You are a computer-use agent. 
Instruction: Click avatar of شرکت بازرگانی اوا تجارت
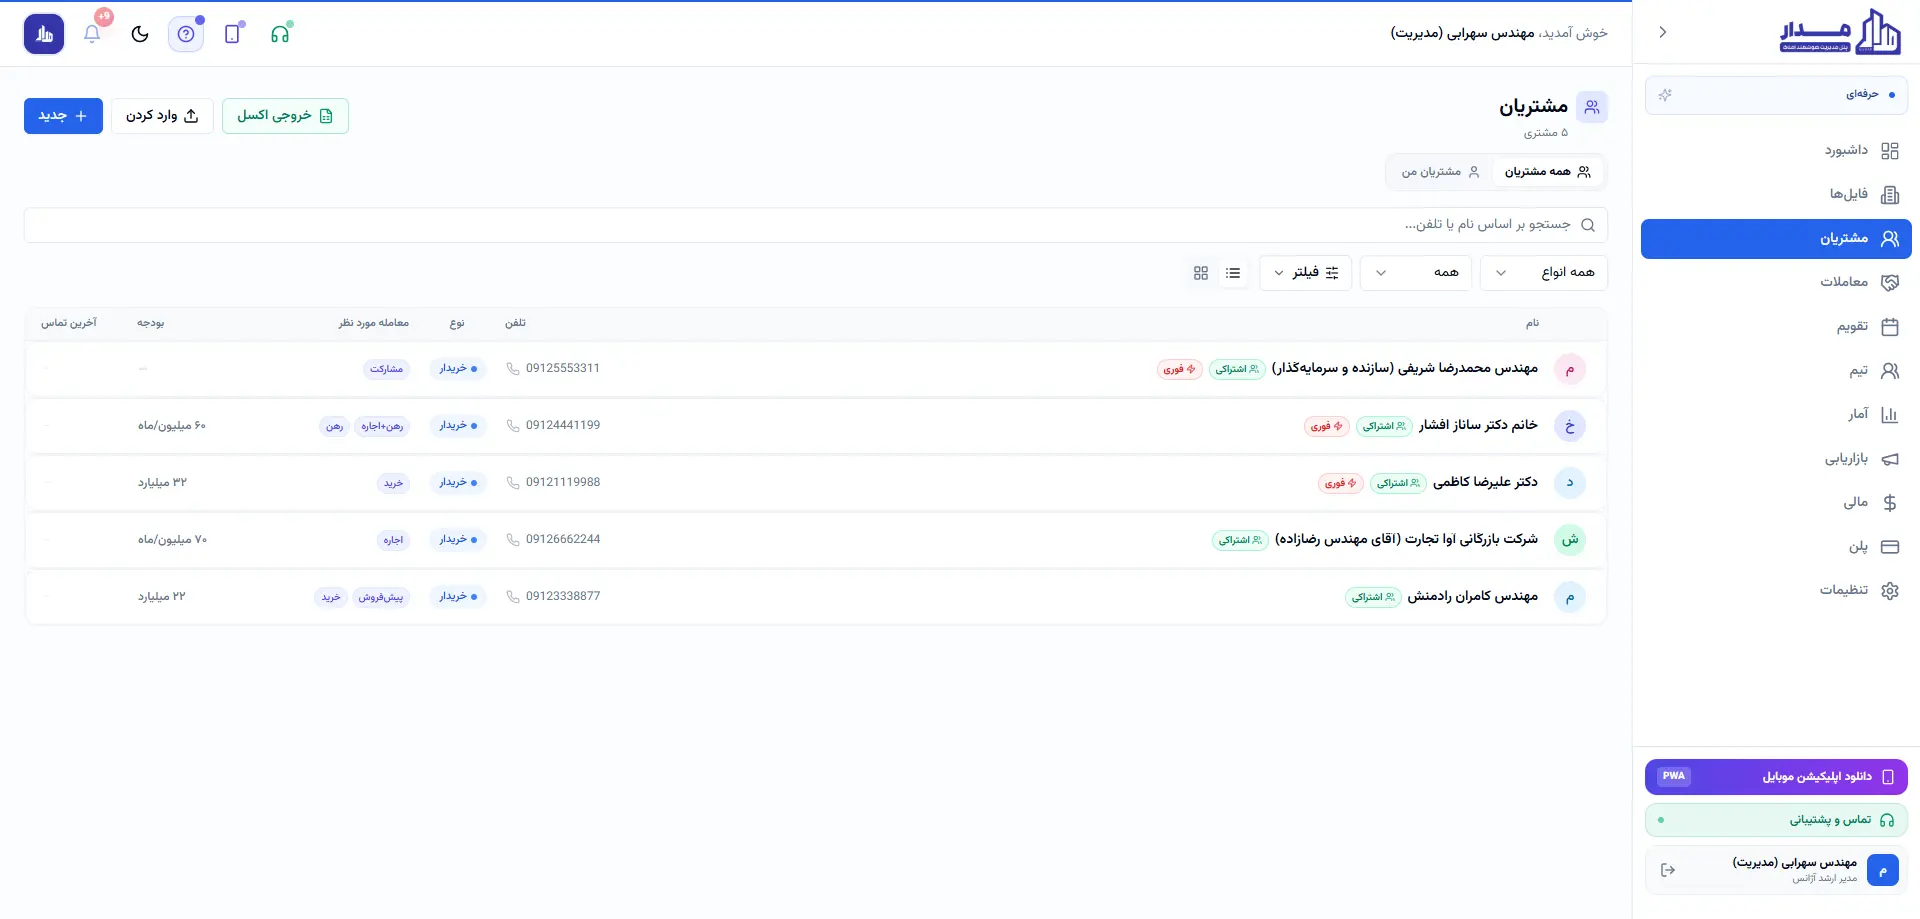point(1570,540)
